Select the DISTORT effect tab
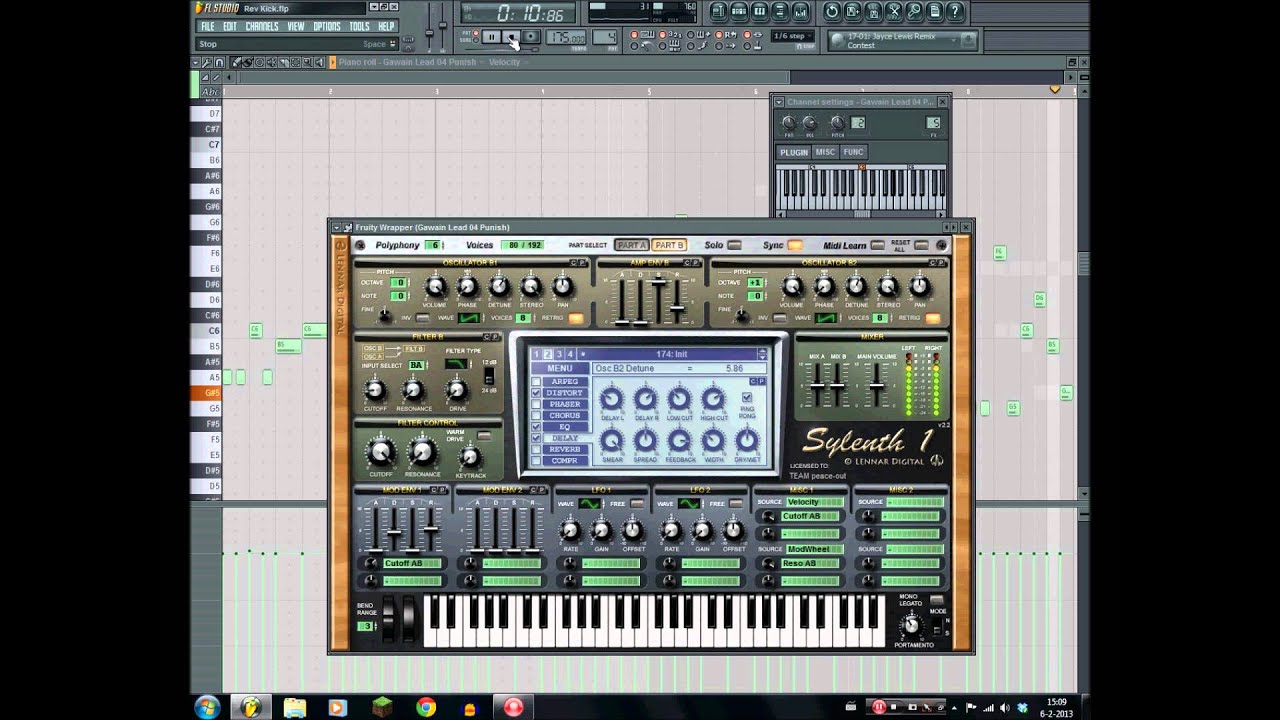The width and height of the screenshot is (1280, 720). tap(565, 393)
